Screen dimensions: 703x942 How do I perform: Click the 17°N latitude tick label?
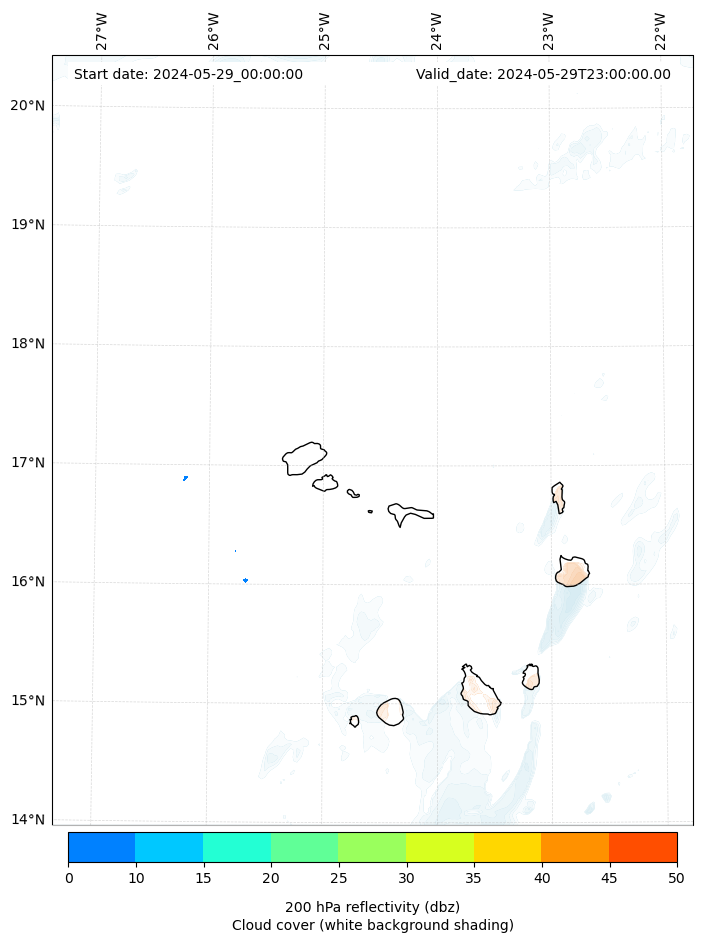pos(27,463)
